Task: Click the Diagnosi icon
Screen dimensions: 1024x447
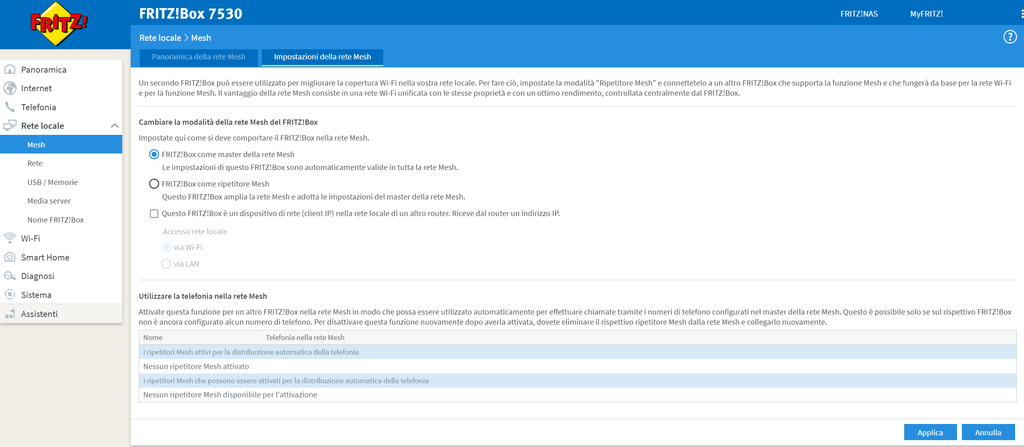Action: [9, 276]
